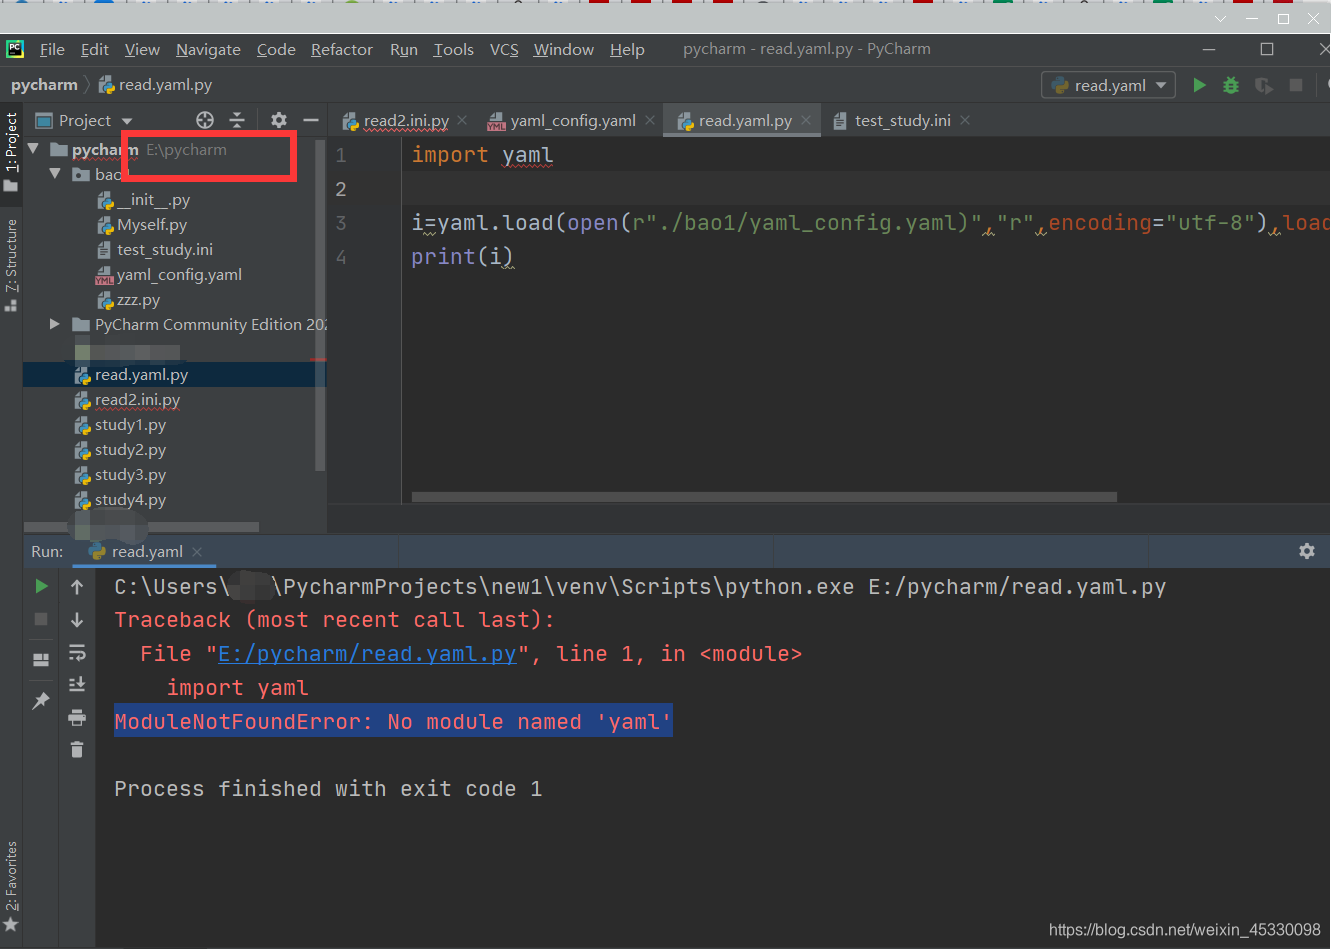Navigate up the stack trace
The image size is (1331, 949).
point(77,586)
